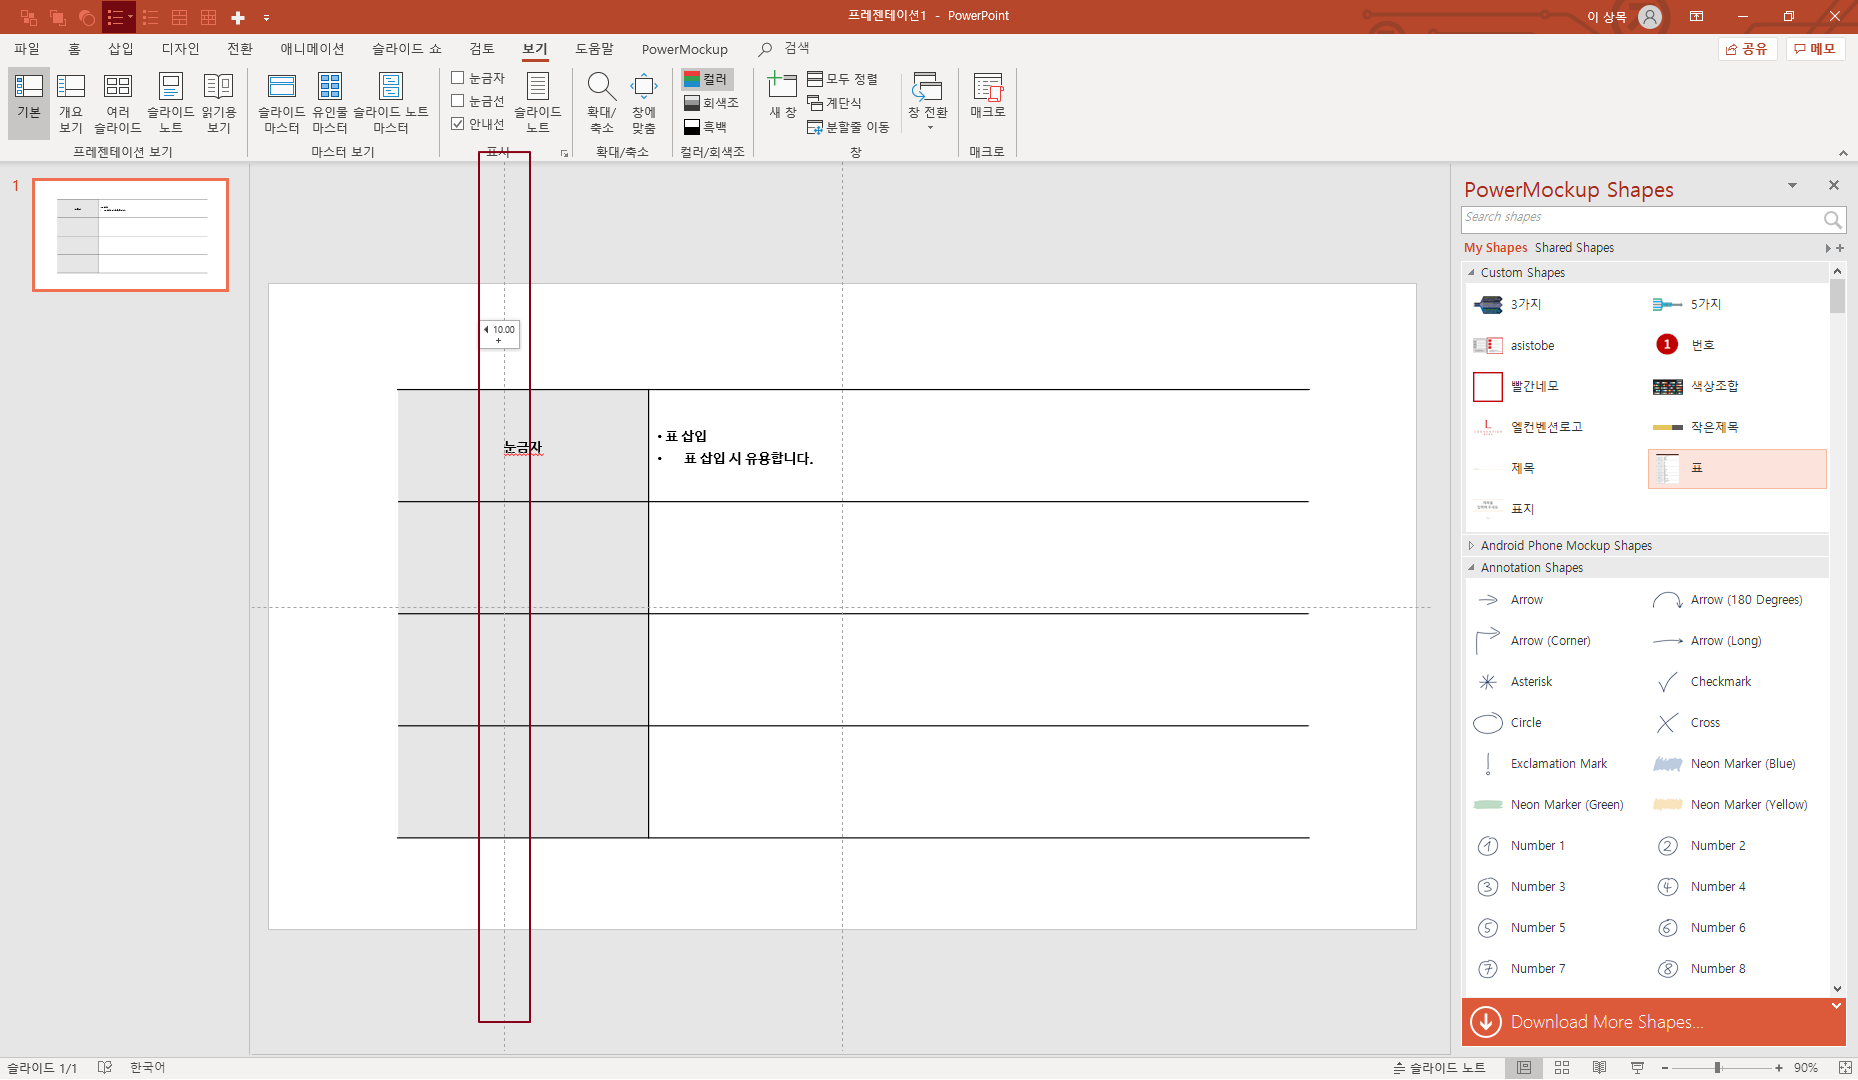Collapse the ribbon with the arrow

[1843, 153]
